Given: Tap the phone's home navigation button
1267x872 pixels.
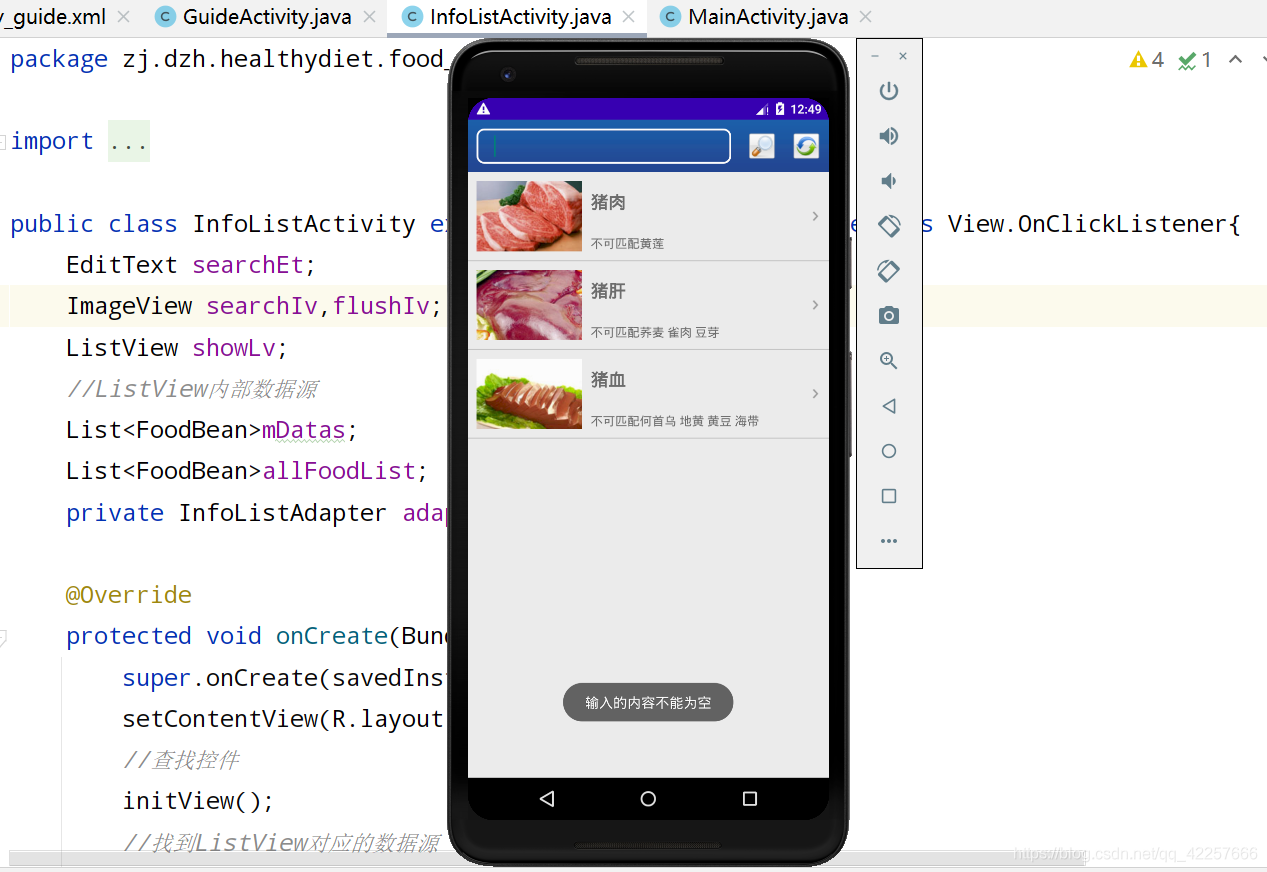Looking at the screenshot, I should tap(648, 799).
